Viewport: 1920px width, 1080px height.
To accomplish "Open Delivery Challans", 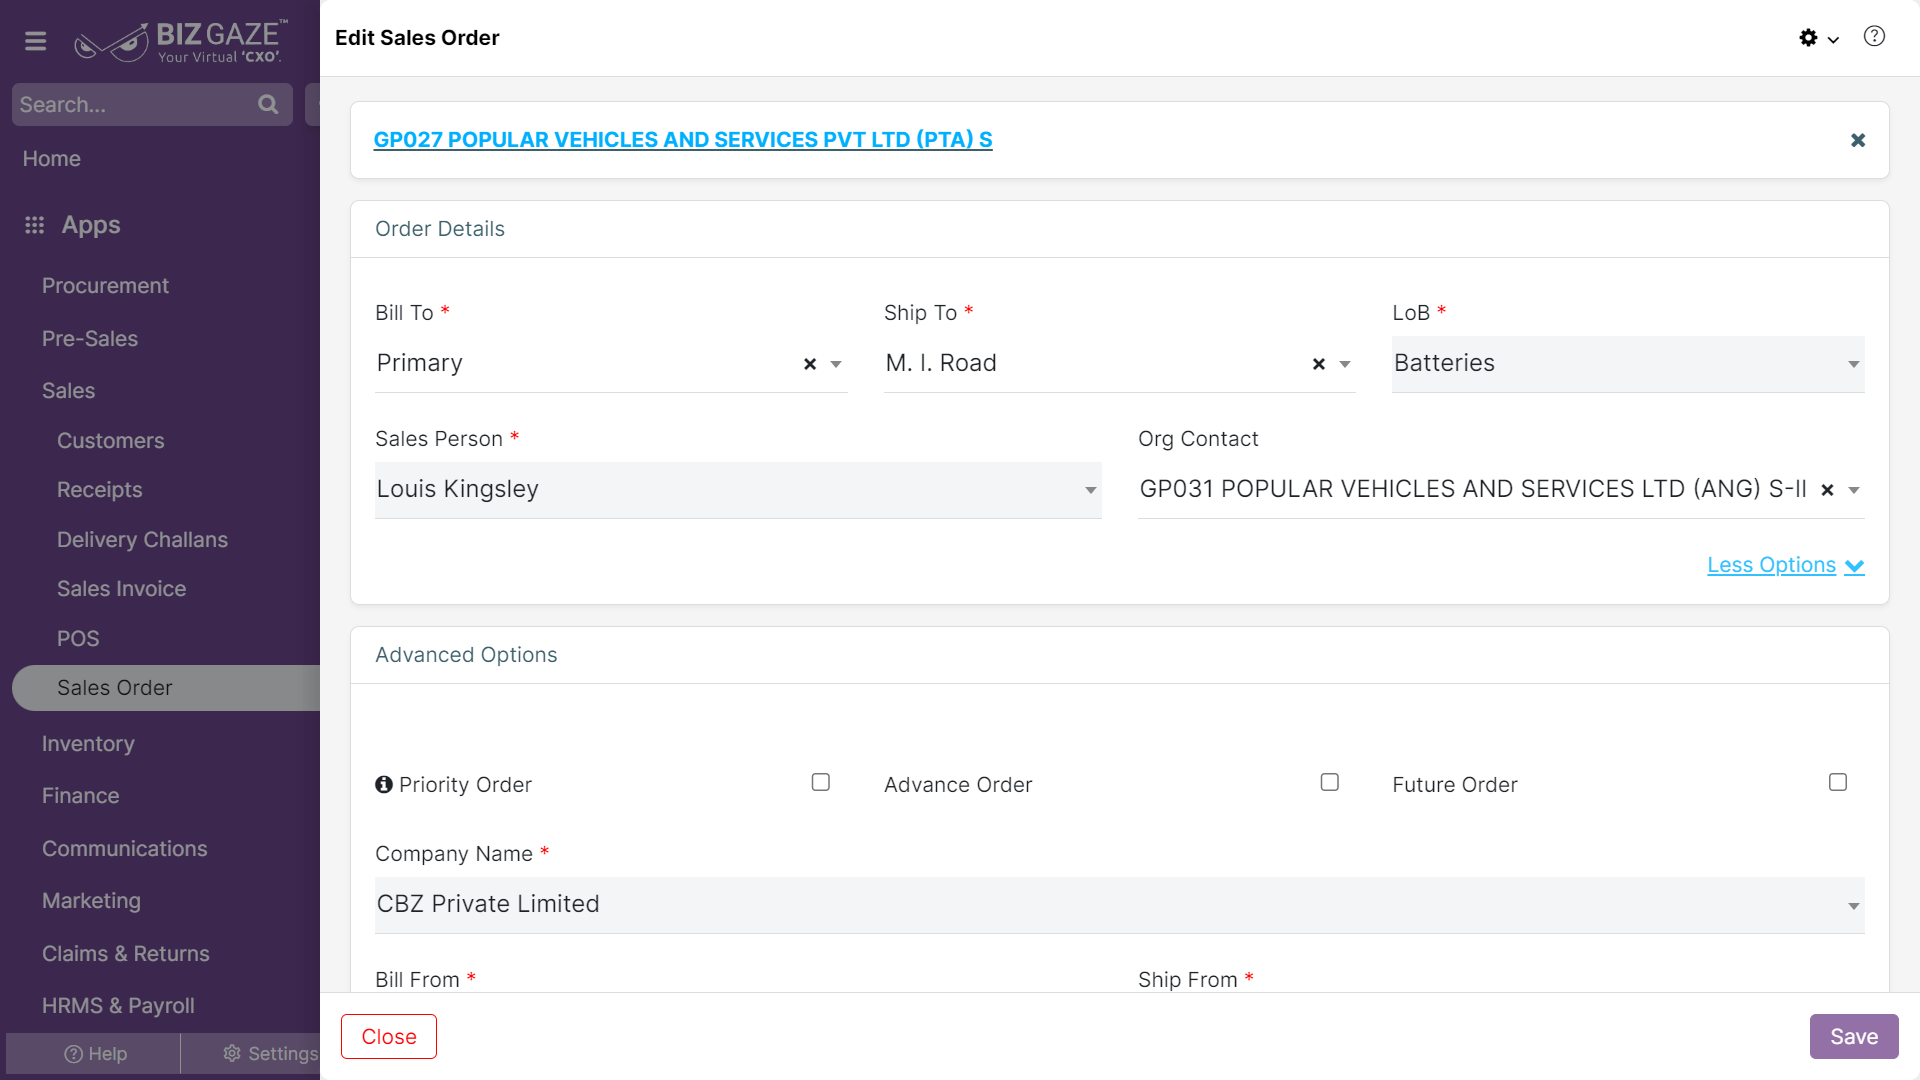I will [142, 540].
